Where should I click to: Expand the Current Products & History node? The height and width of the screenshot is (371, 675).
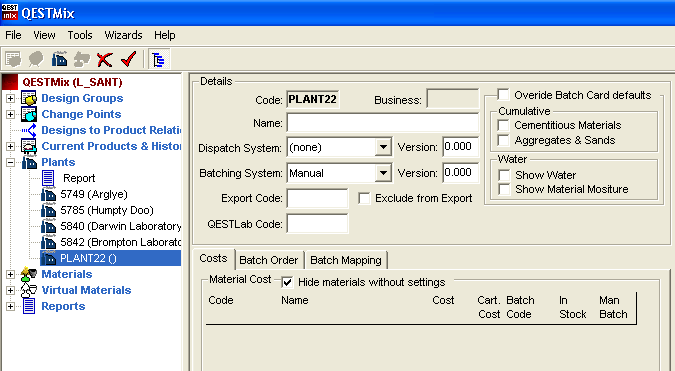pos(10,146)
